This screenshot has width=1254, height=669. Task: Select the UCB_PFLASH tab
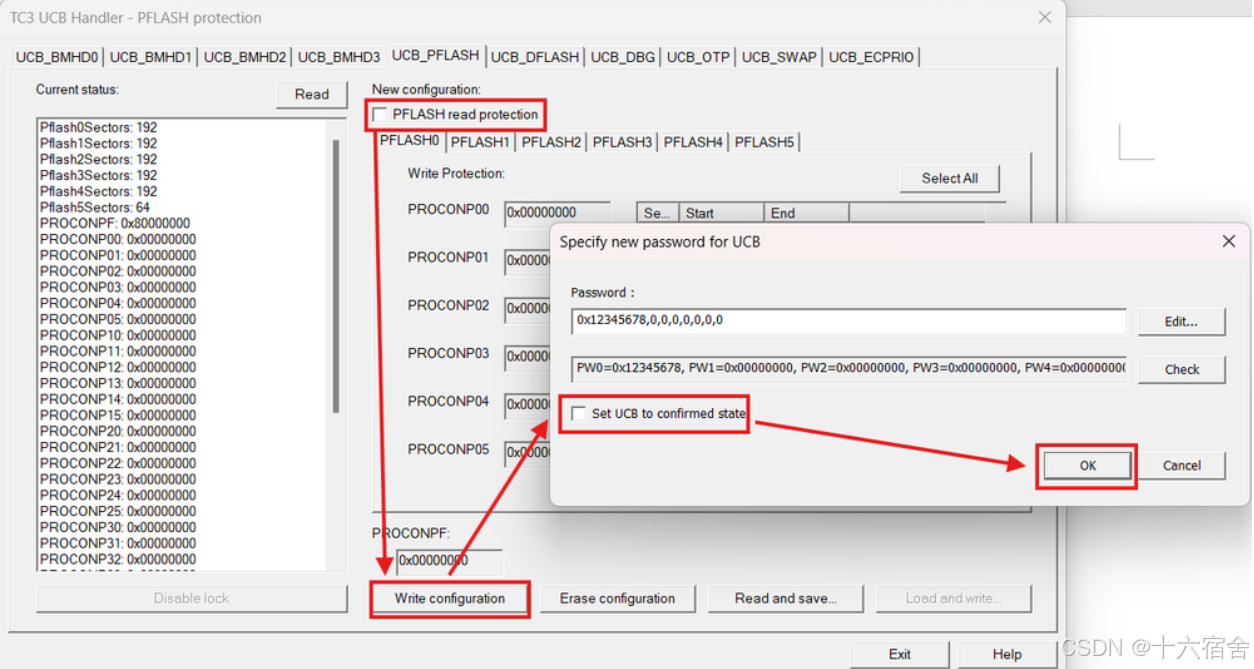tap(435, 55)
